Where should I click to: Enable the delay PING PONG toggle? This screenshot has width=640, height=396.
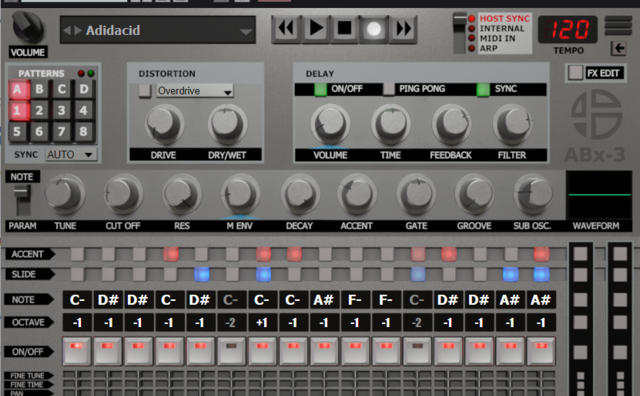pos(389,89)
